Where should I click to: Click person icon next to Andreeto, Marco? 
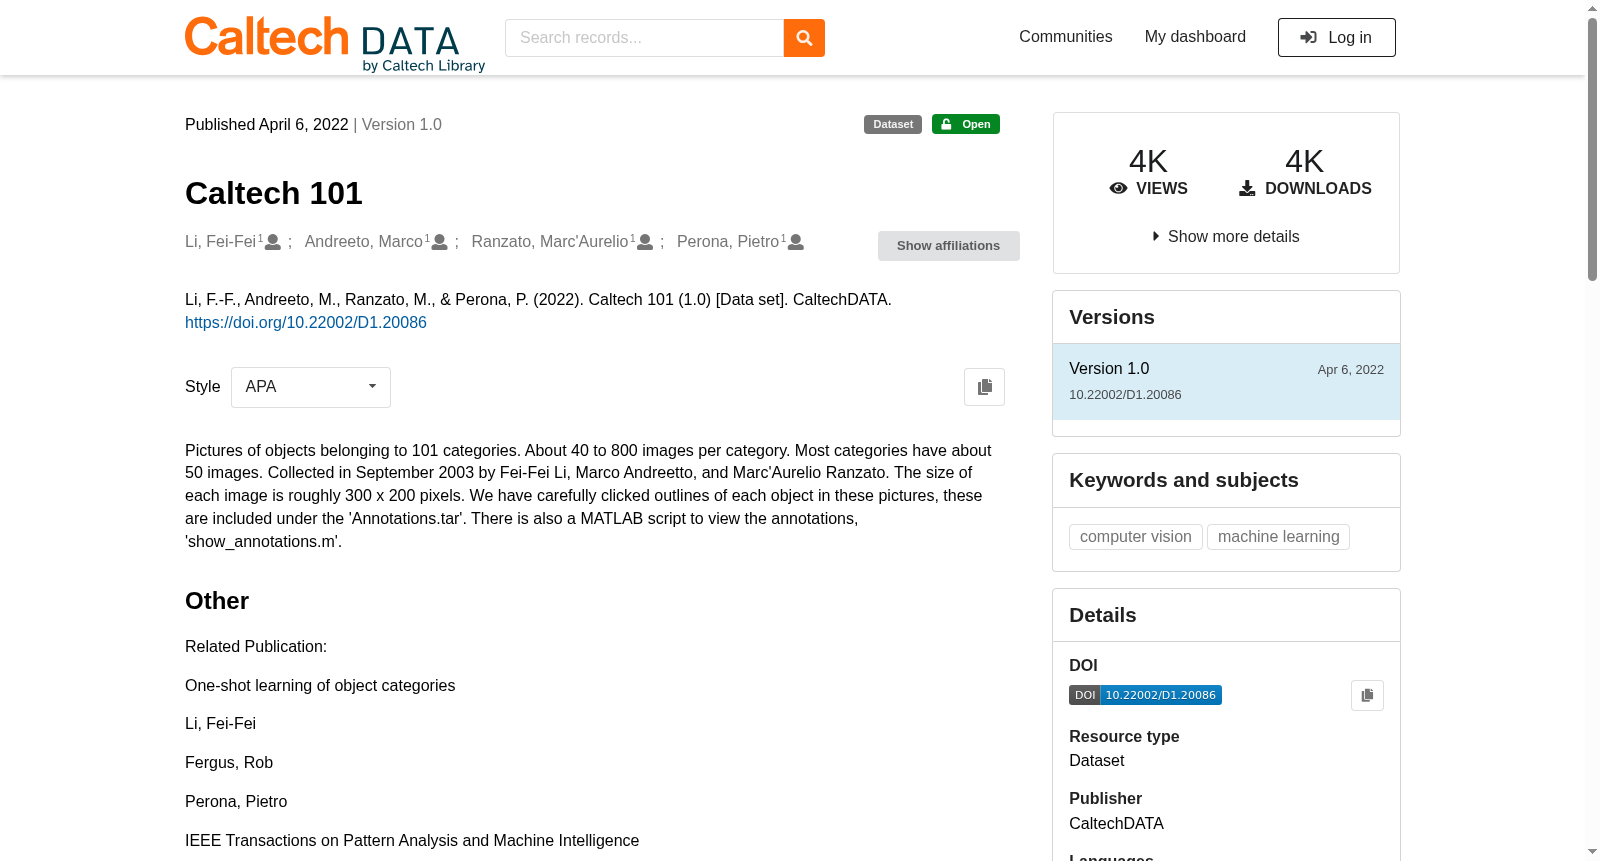tap(439, 242)
